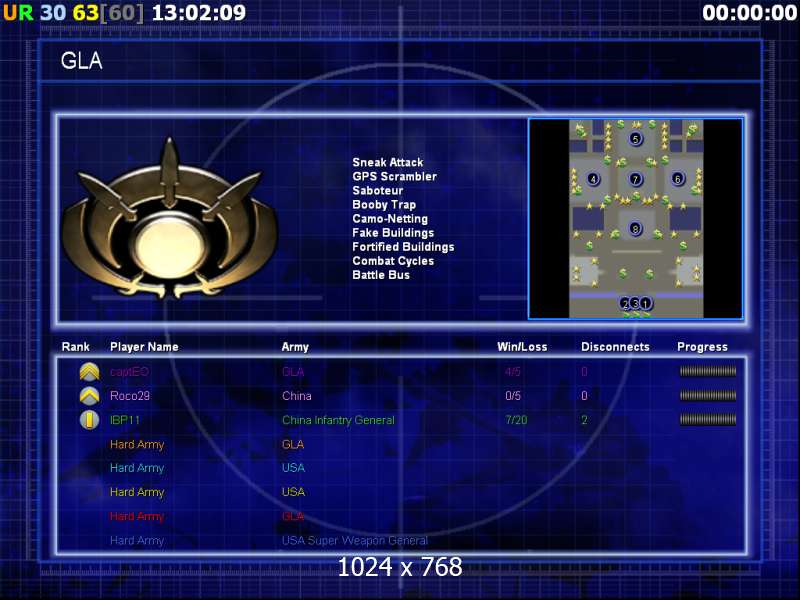
Task: Click the Camo-Netting ability text
Action: click(x=390, y=219)
